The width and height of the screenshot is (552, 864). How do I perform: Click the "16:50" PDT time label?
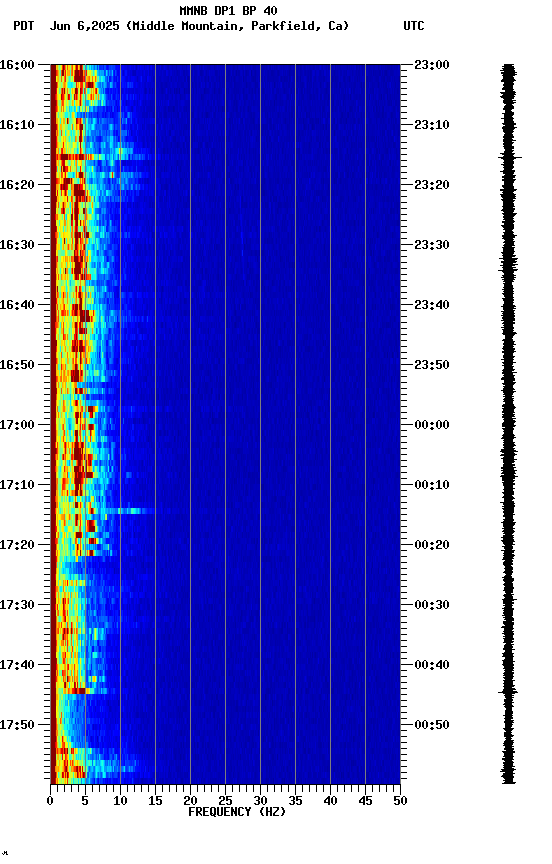(17, 365)
